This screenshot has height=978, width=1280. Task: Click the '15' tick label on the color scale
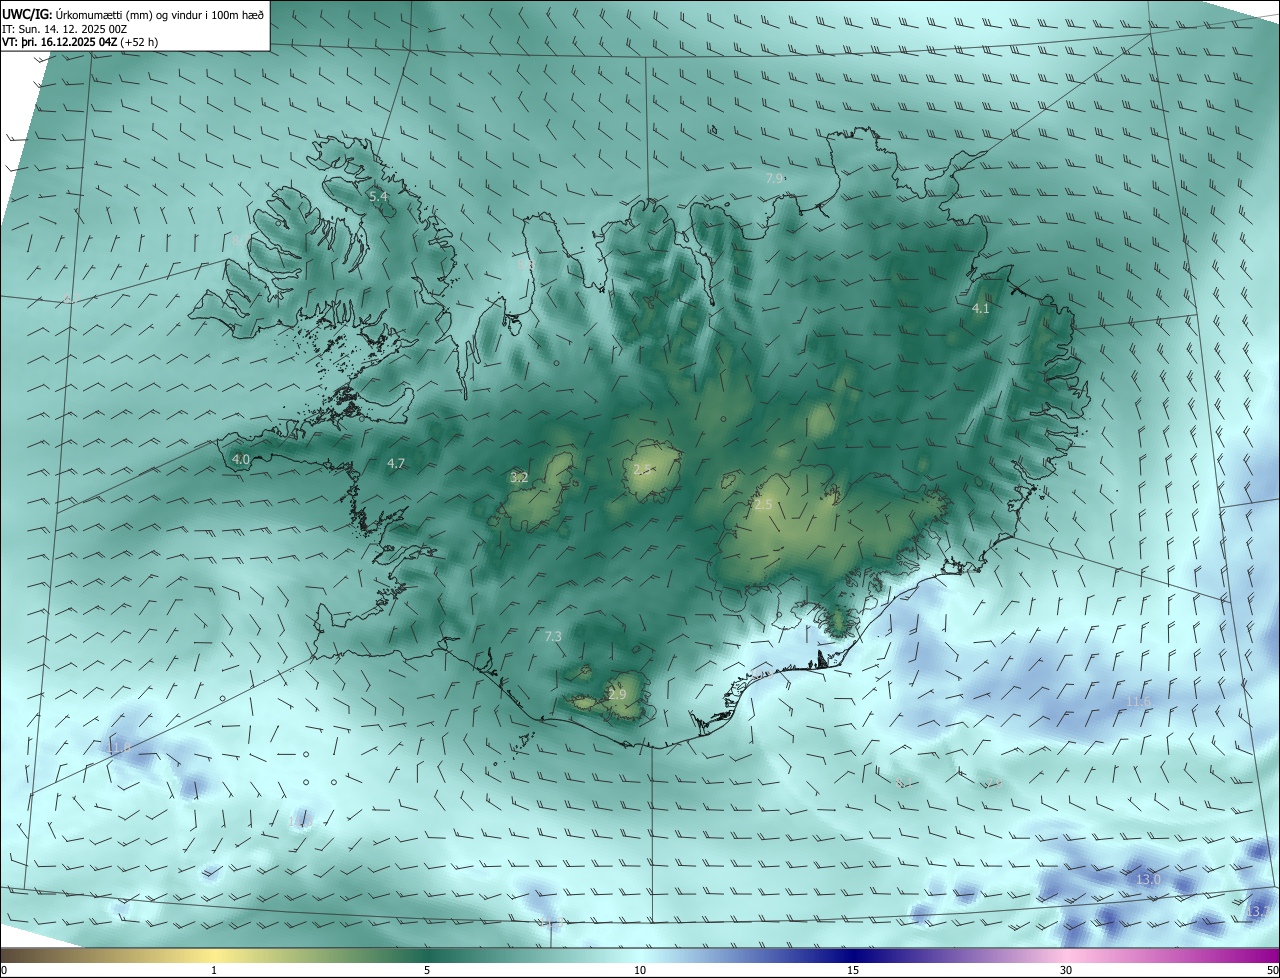tap(853, 970)
